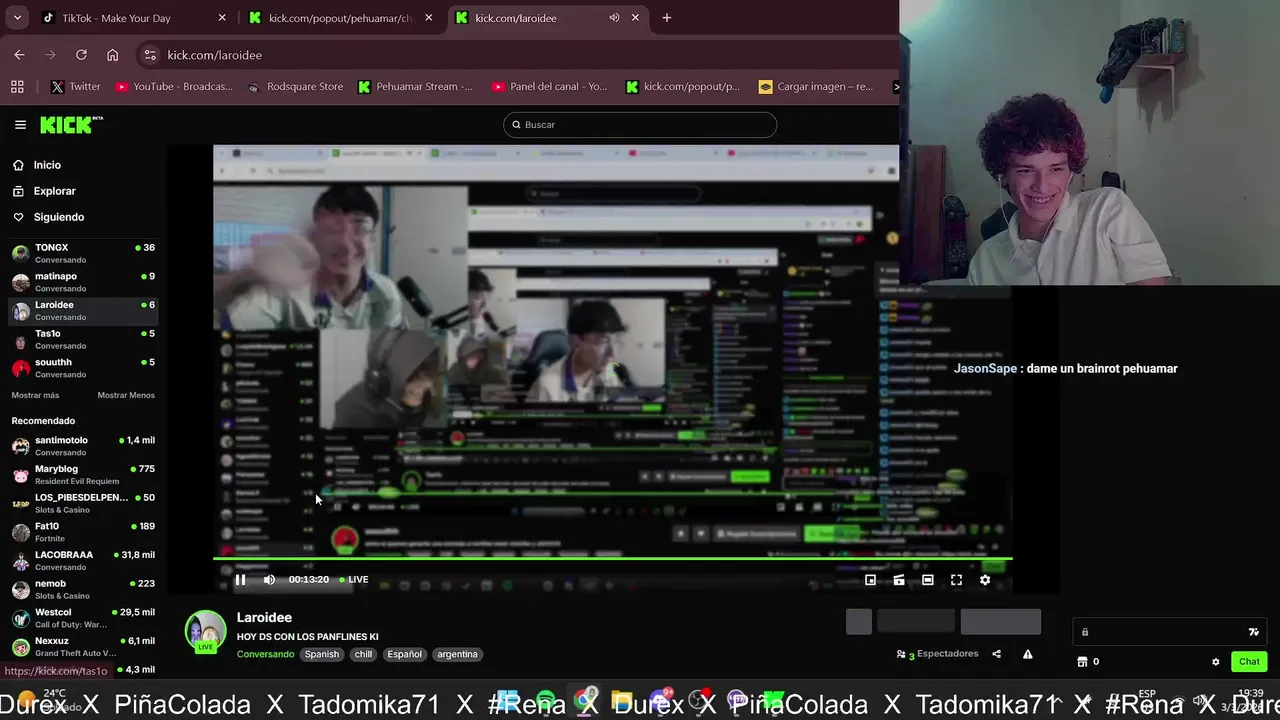Image resolution: width=1280 pixels, height=720 pixels.
Task: Open recommended channel LACOBRAAA
Action: [x=82, y=560]
